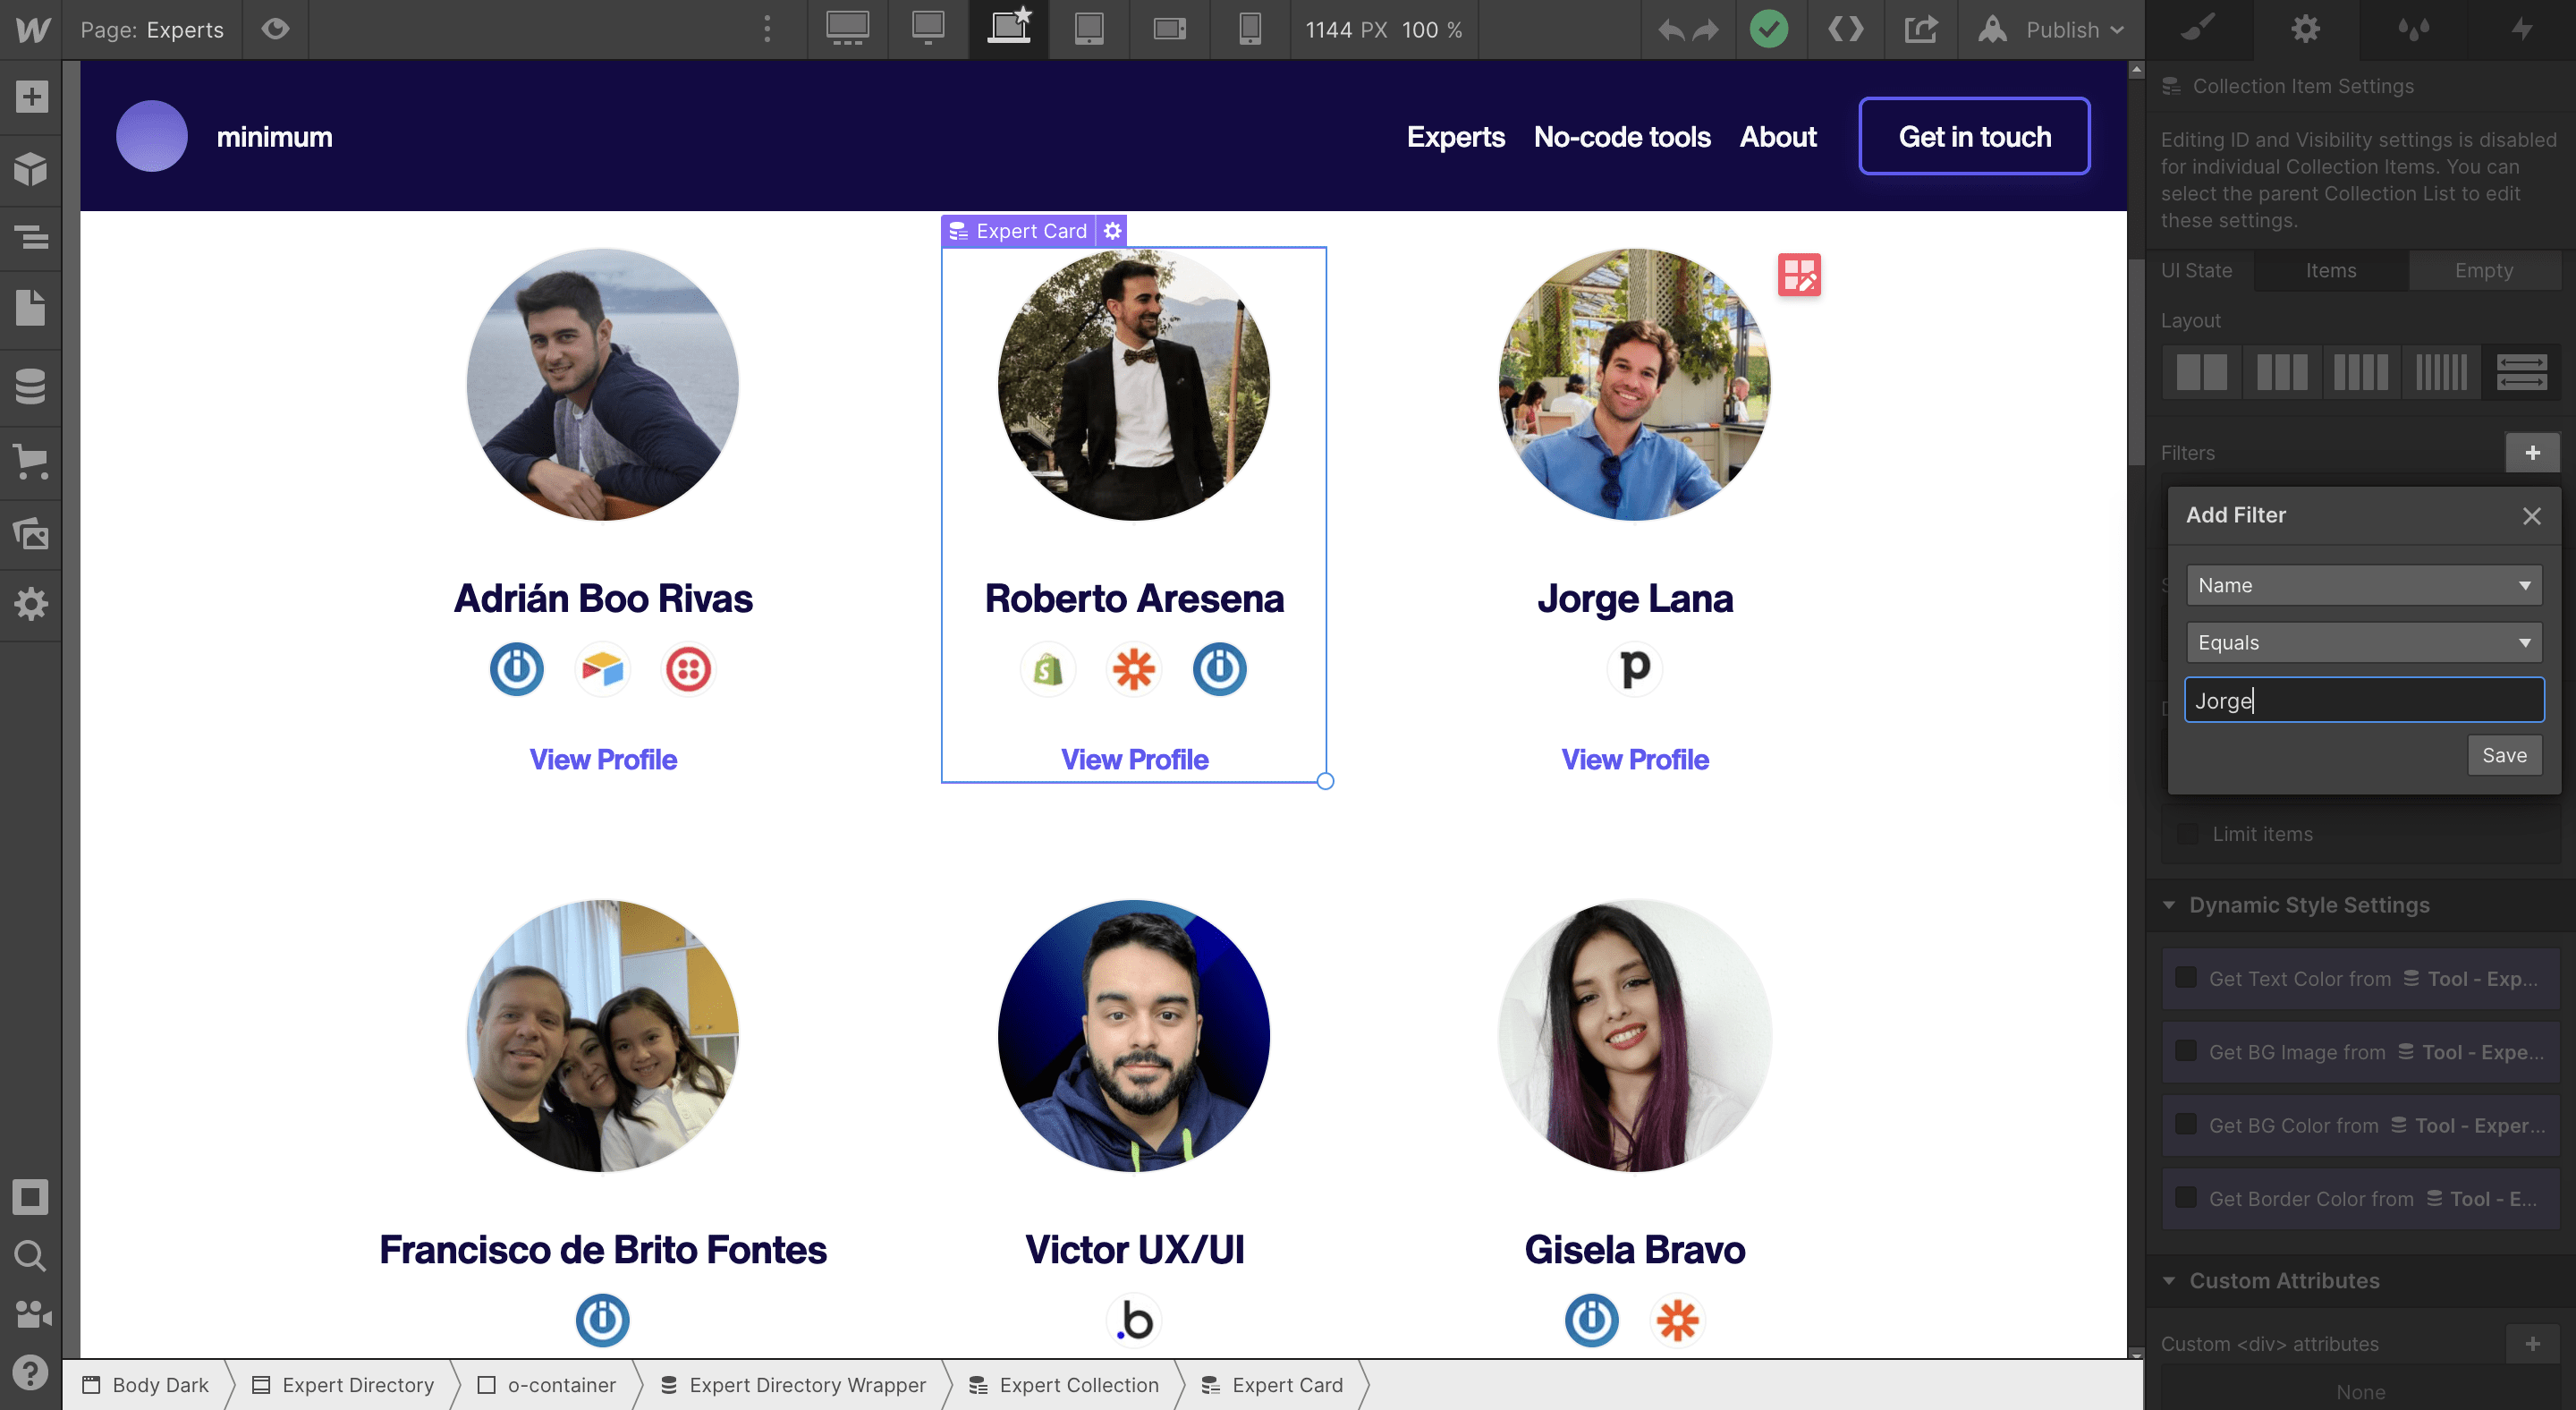The image size is (2576, 1410).
Task: Collapse Dynamic Style Settings section
Action: pyautogui.click(x=2169, y=905)
